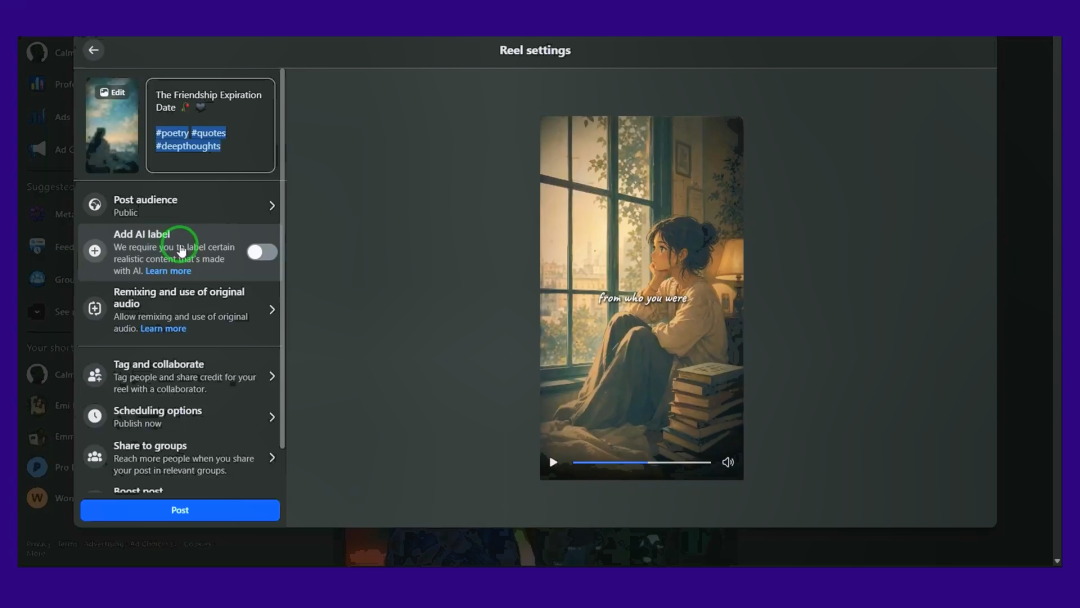This screenshot has width=1080, height=608.
Task: Expand the Tag and collaborate chevron
Action: tap(272, 376)
